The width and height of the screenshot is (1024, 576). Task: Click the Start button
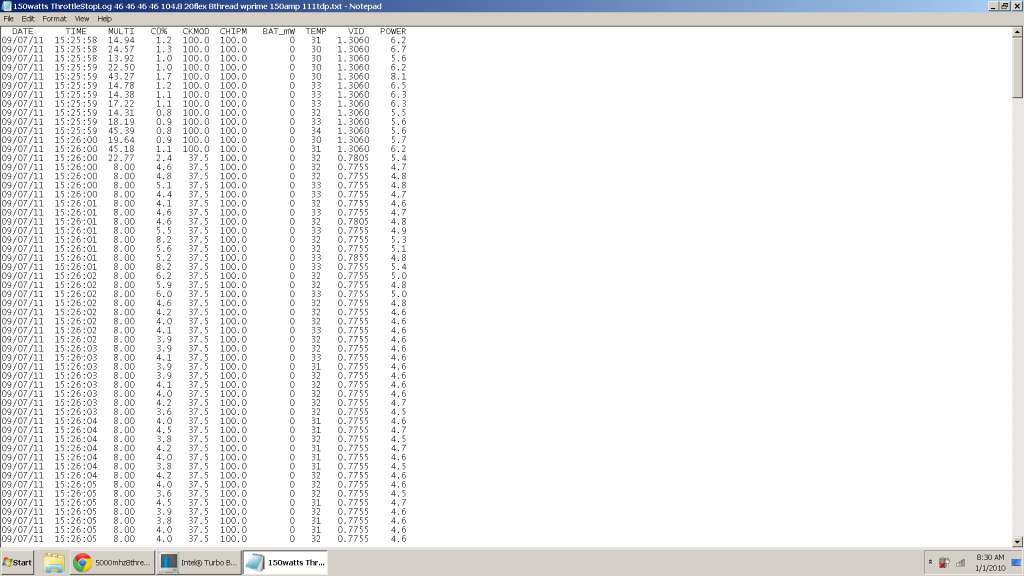pos(18,562)
